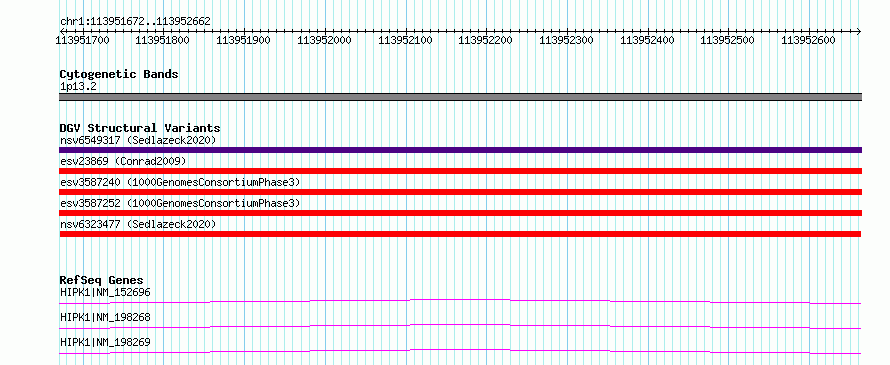Click ruler position 113952200

(486, 40)
